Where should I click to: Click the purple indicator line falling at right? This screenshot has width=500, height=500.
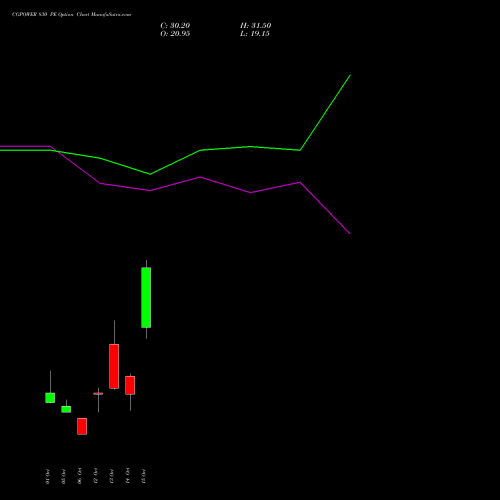pos(325,208)
